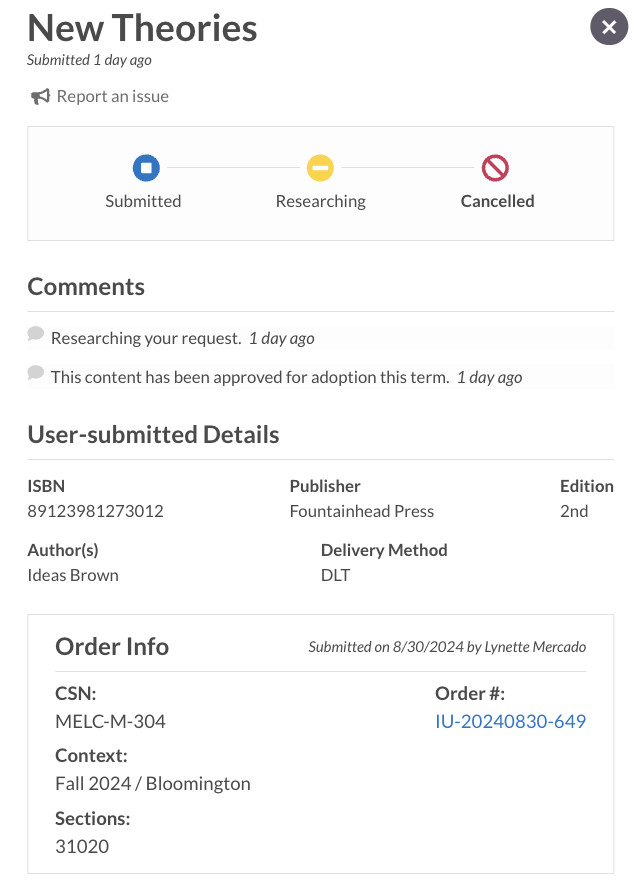This screenshot has height=886, width=634.
Task: Click the Submitted step label
Action: pos(143,201)
